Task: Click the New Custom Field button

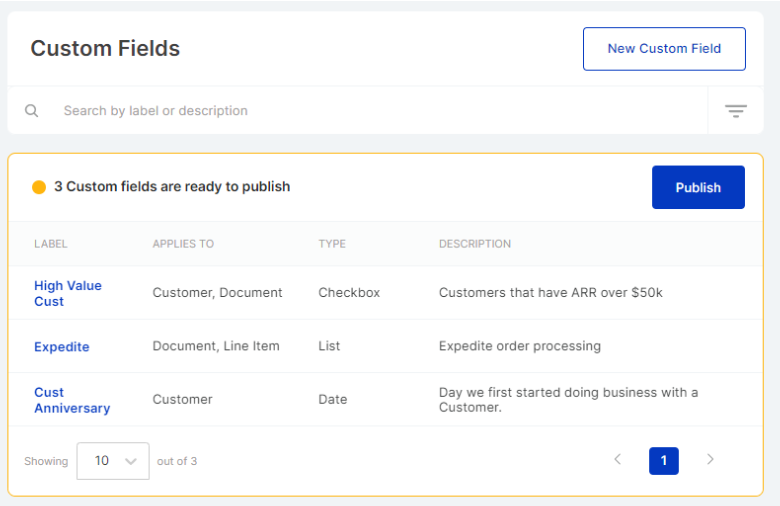Action: [x=664, y=49]
